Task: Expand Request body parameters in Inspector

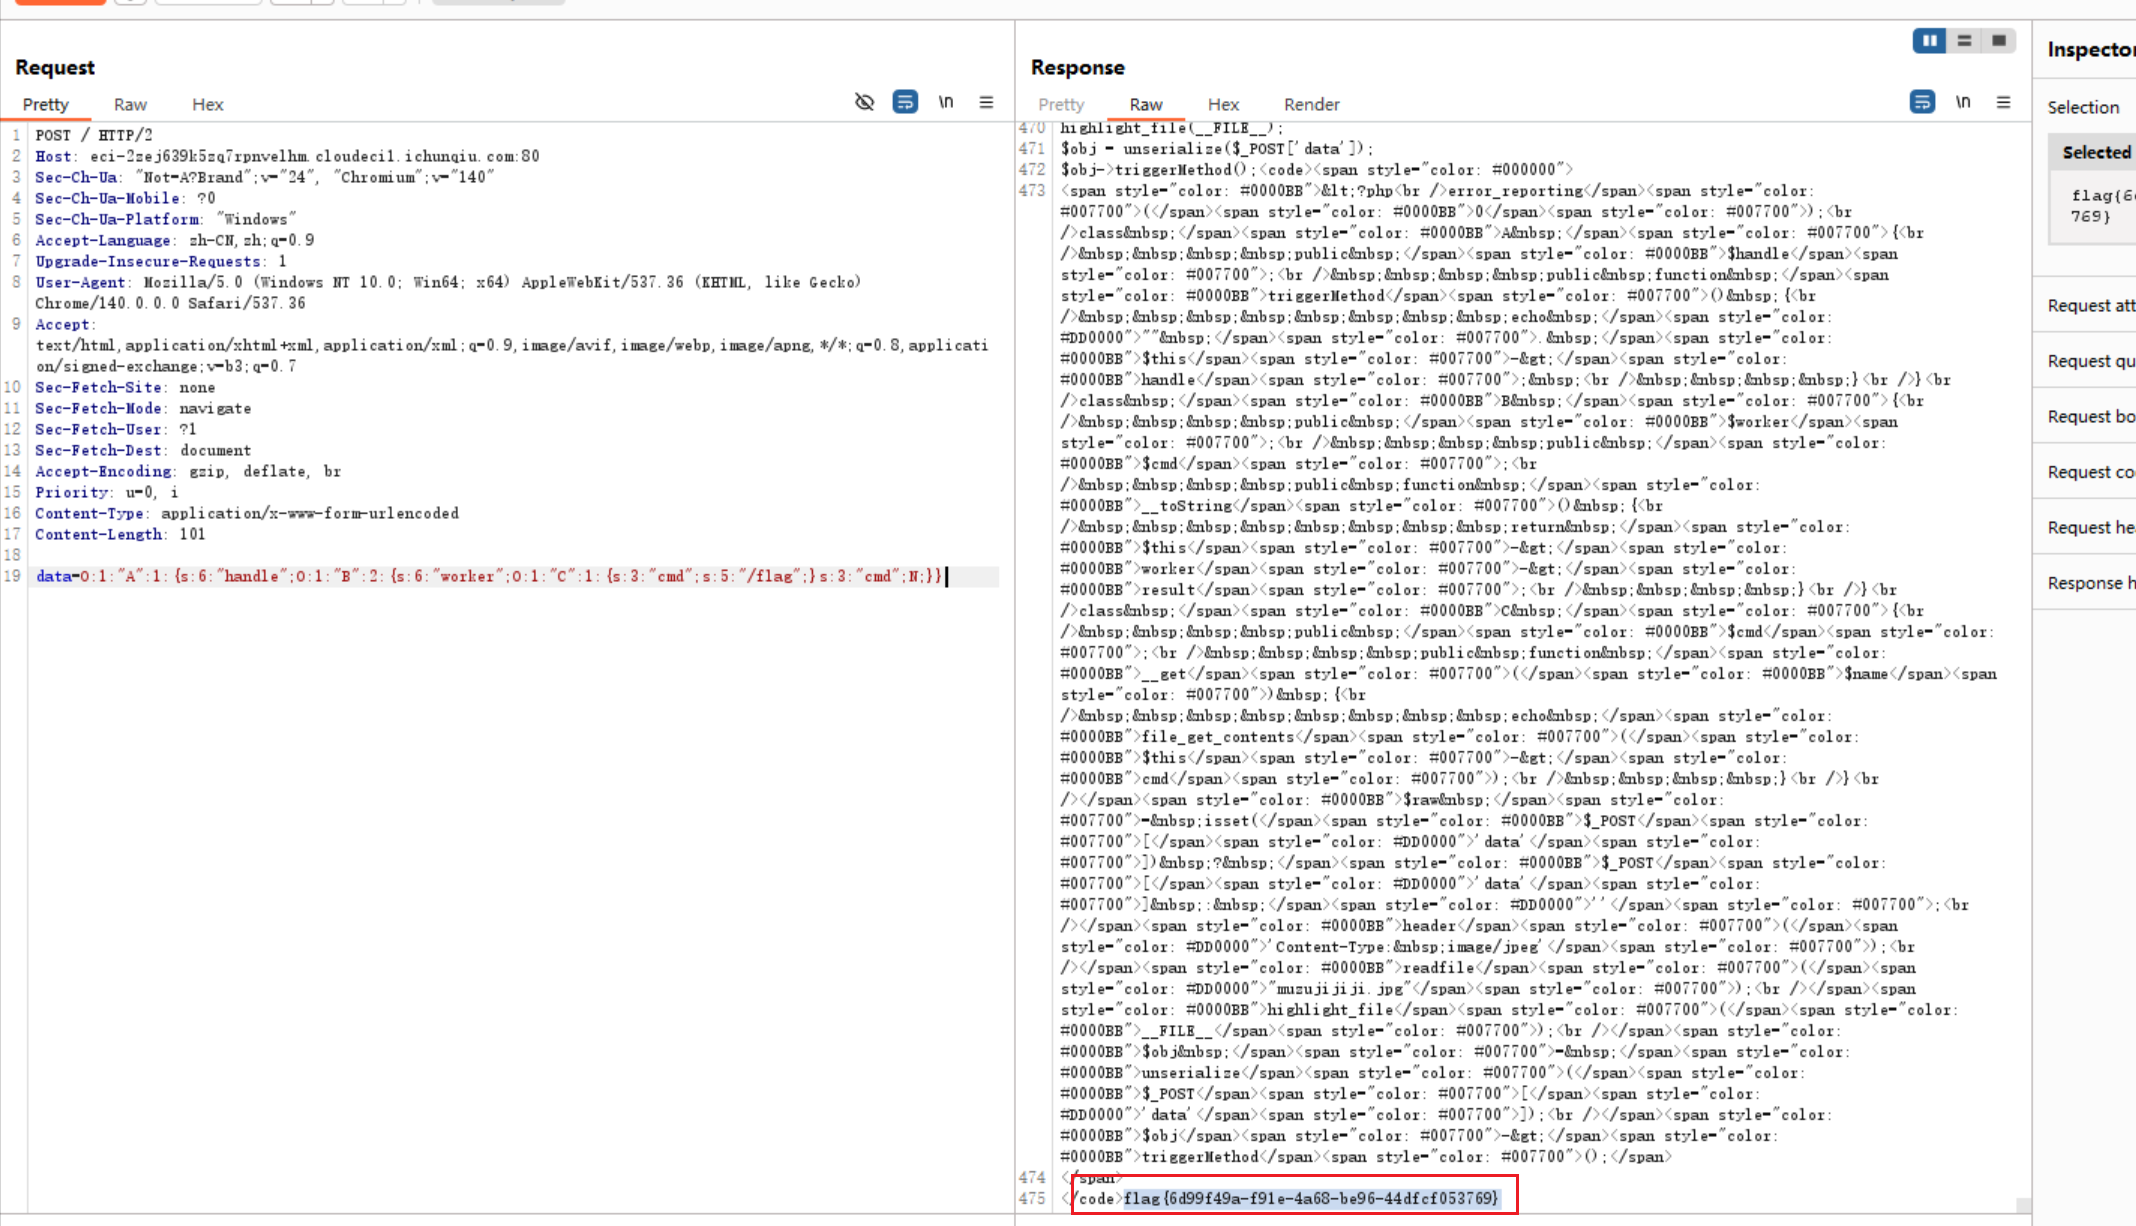Action: coord(2090,417)
